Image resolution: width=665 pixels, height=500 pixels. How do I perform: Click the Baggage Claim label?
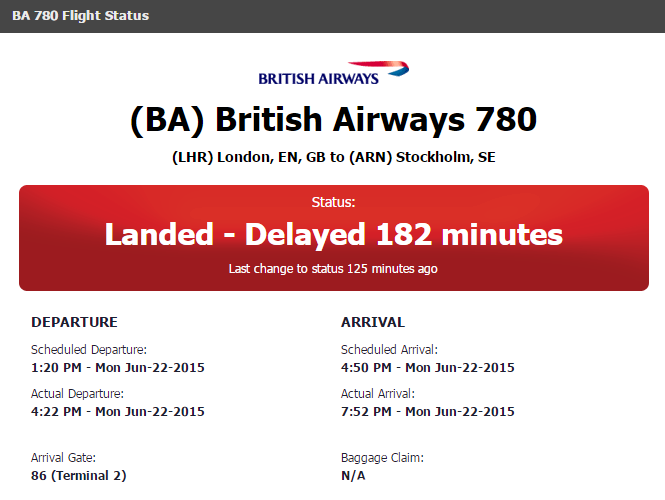pyautogui.click(x=383, y=458)
